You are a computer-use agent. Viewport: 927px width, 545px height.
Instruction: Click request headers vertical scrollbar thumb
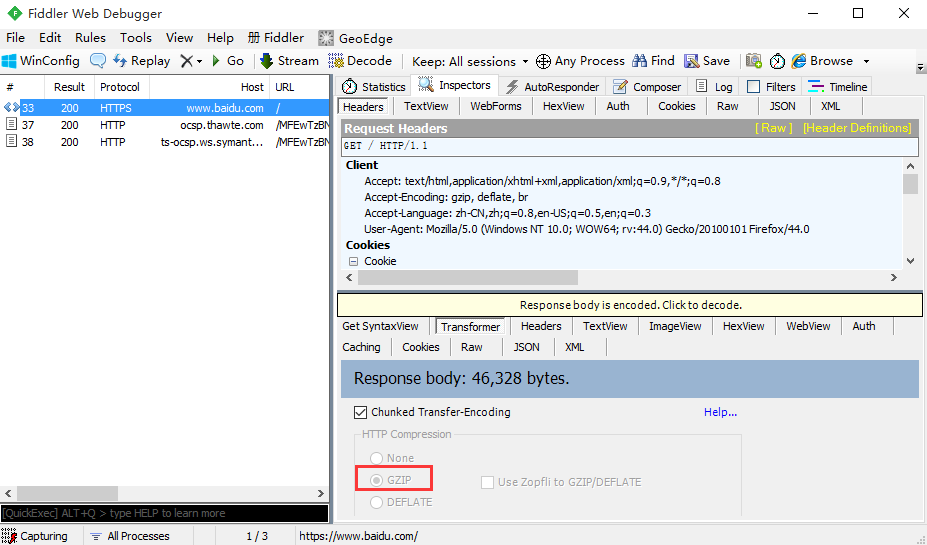[910, 184]
